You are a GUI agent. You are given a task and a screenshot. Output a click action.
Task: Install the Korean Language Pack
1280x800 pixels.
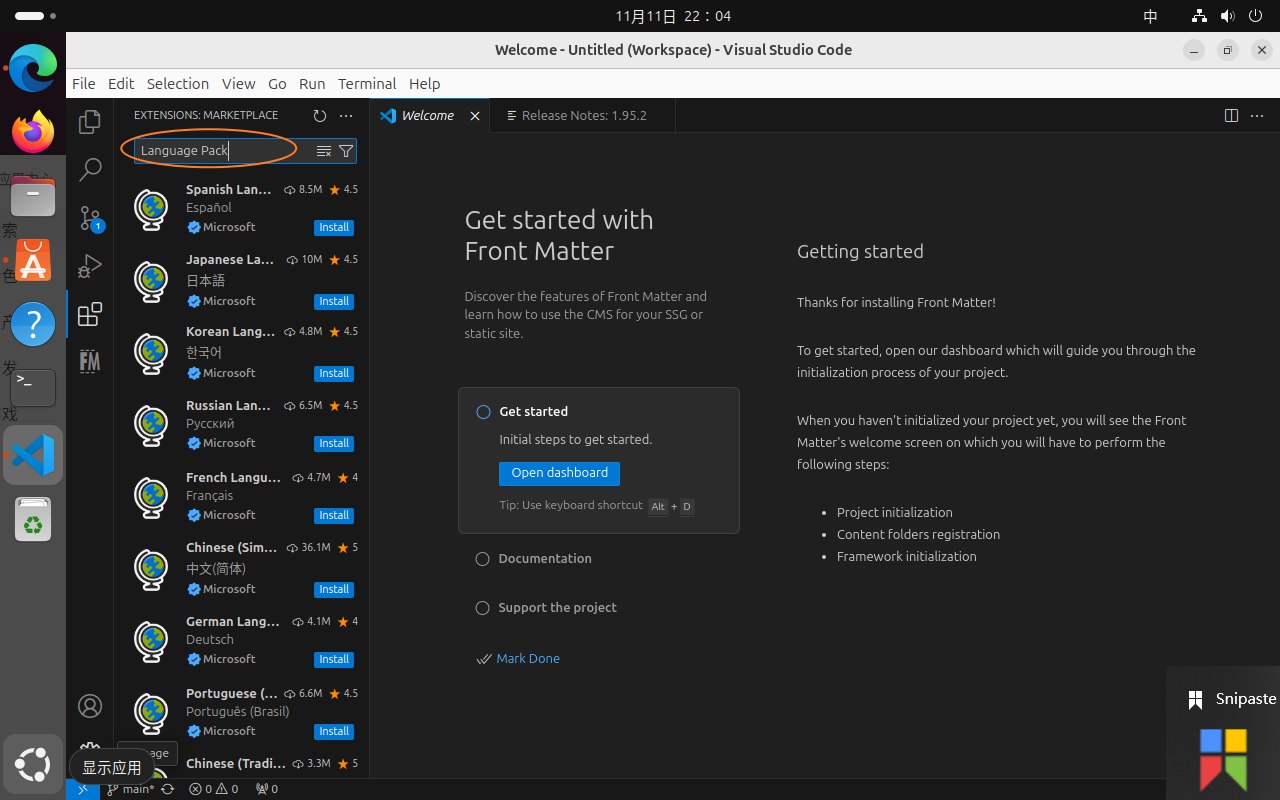(334, 374)
